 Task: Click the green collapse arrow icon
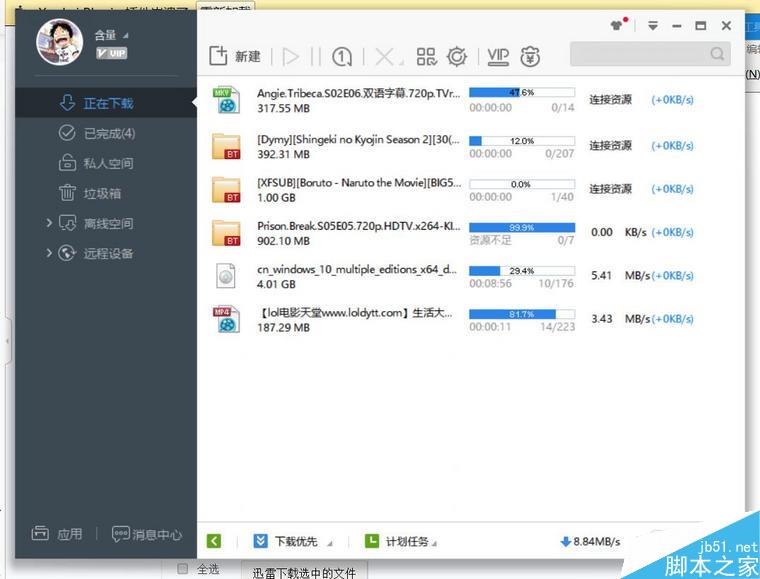(214, 541)
